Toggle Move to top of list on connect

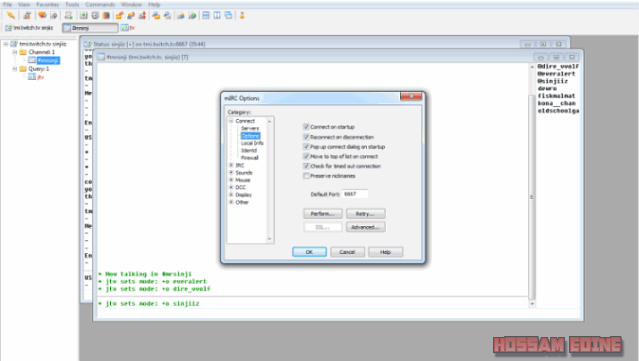pyautogui.click(x=306, y=156)
